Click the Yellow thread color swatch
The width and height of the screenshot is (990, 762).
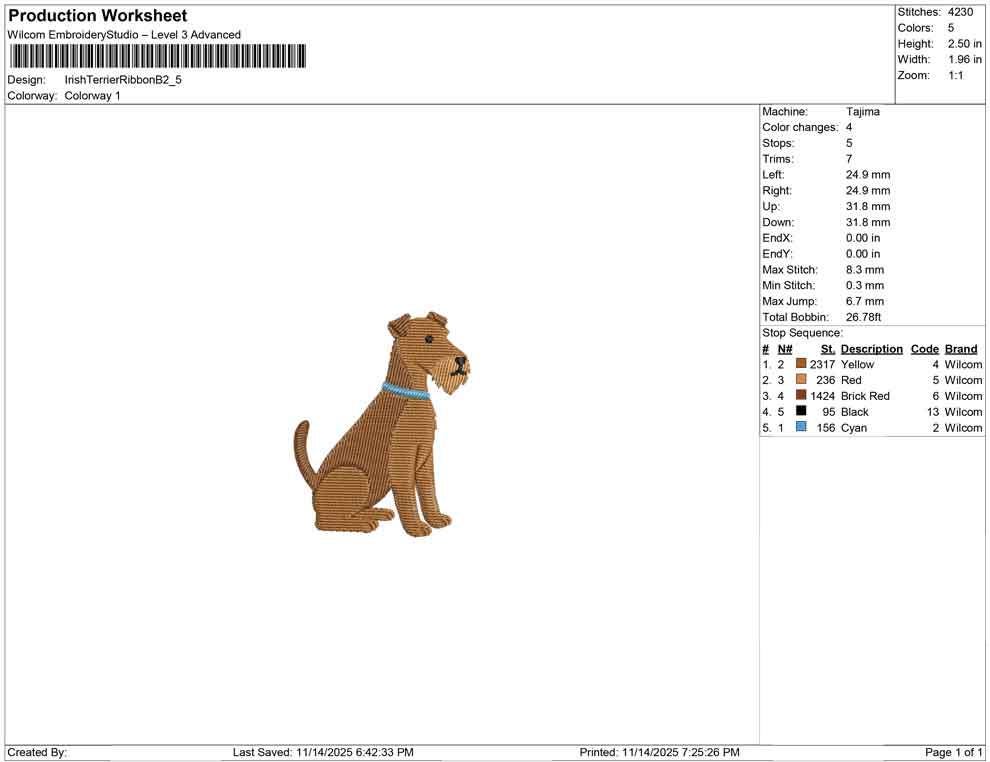click(x=800, y=364)
